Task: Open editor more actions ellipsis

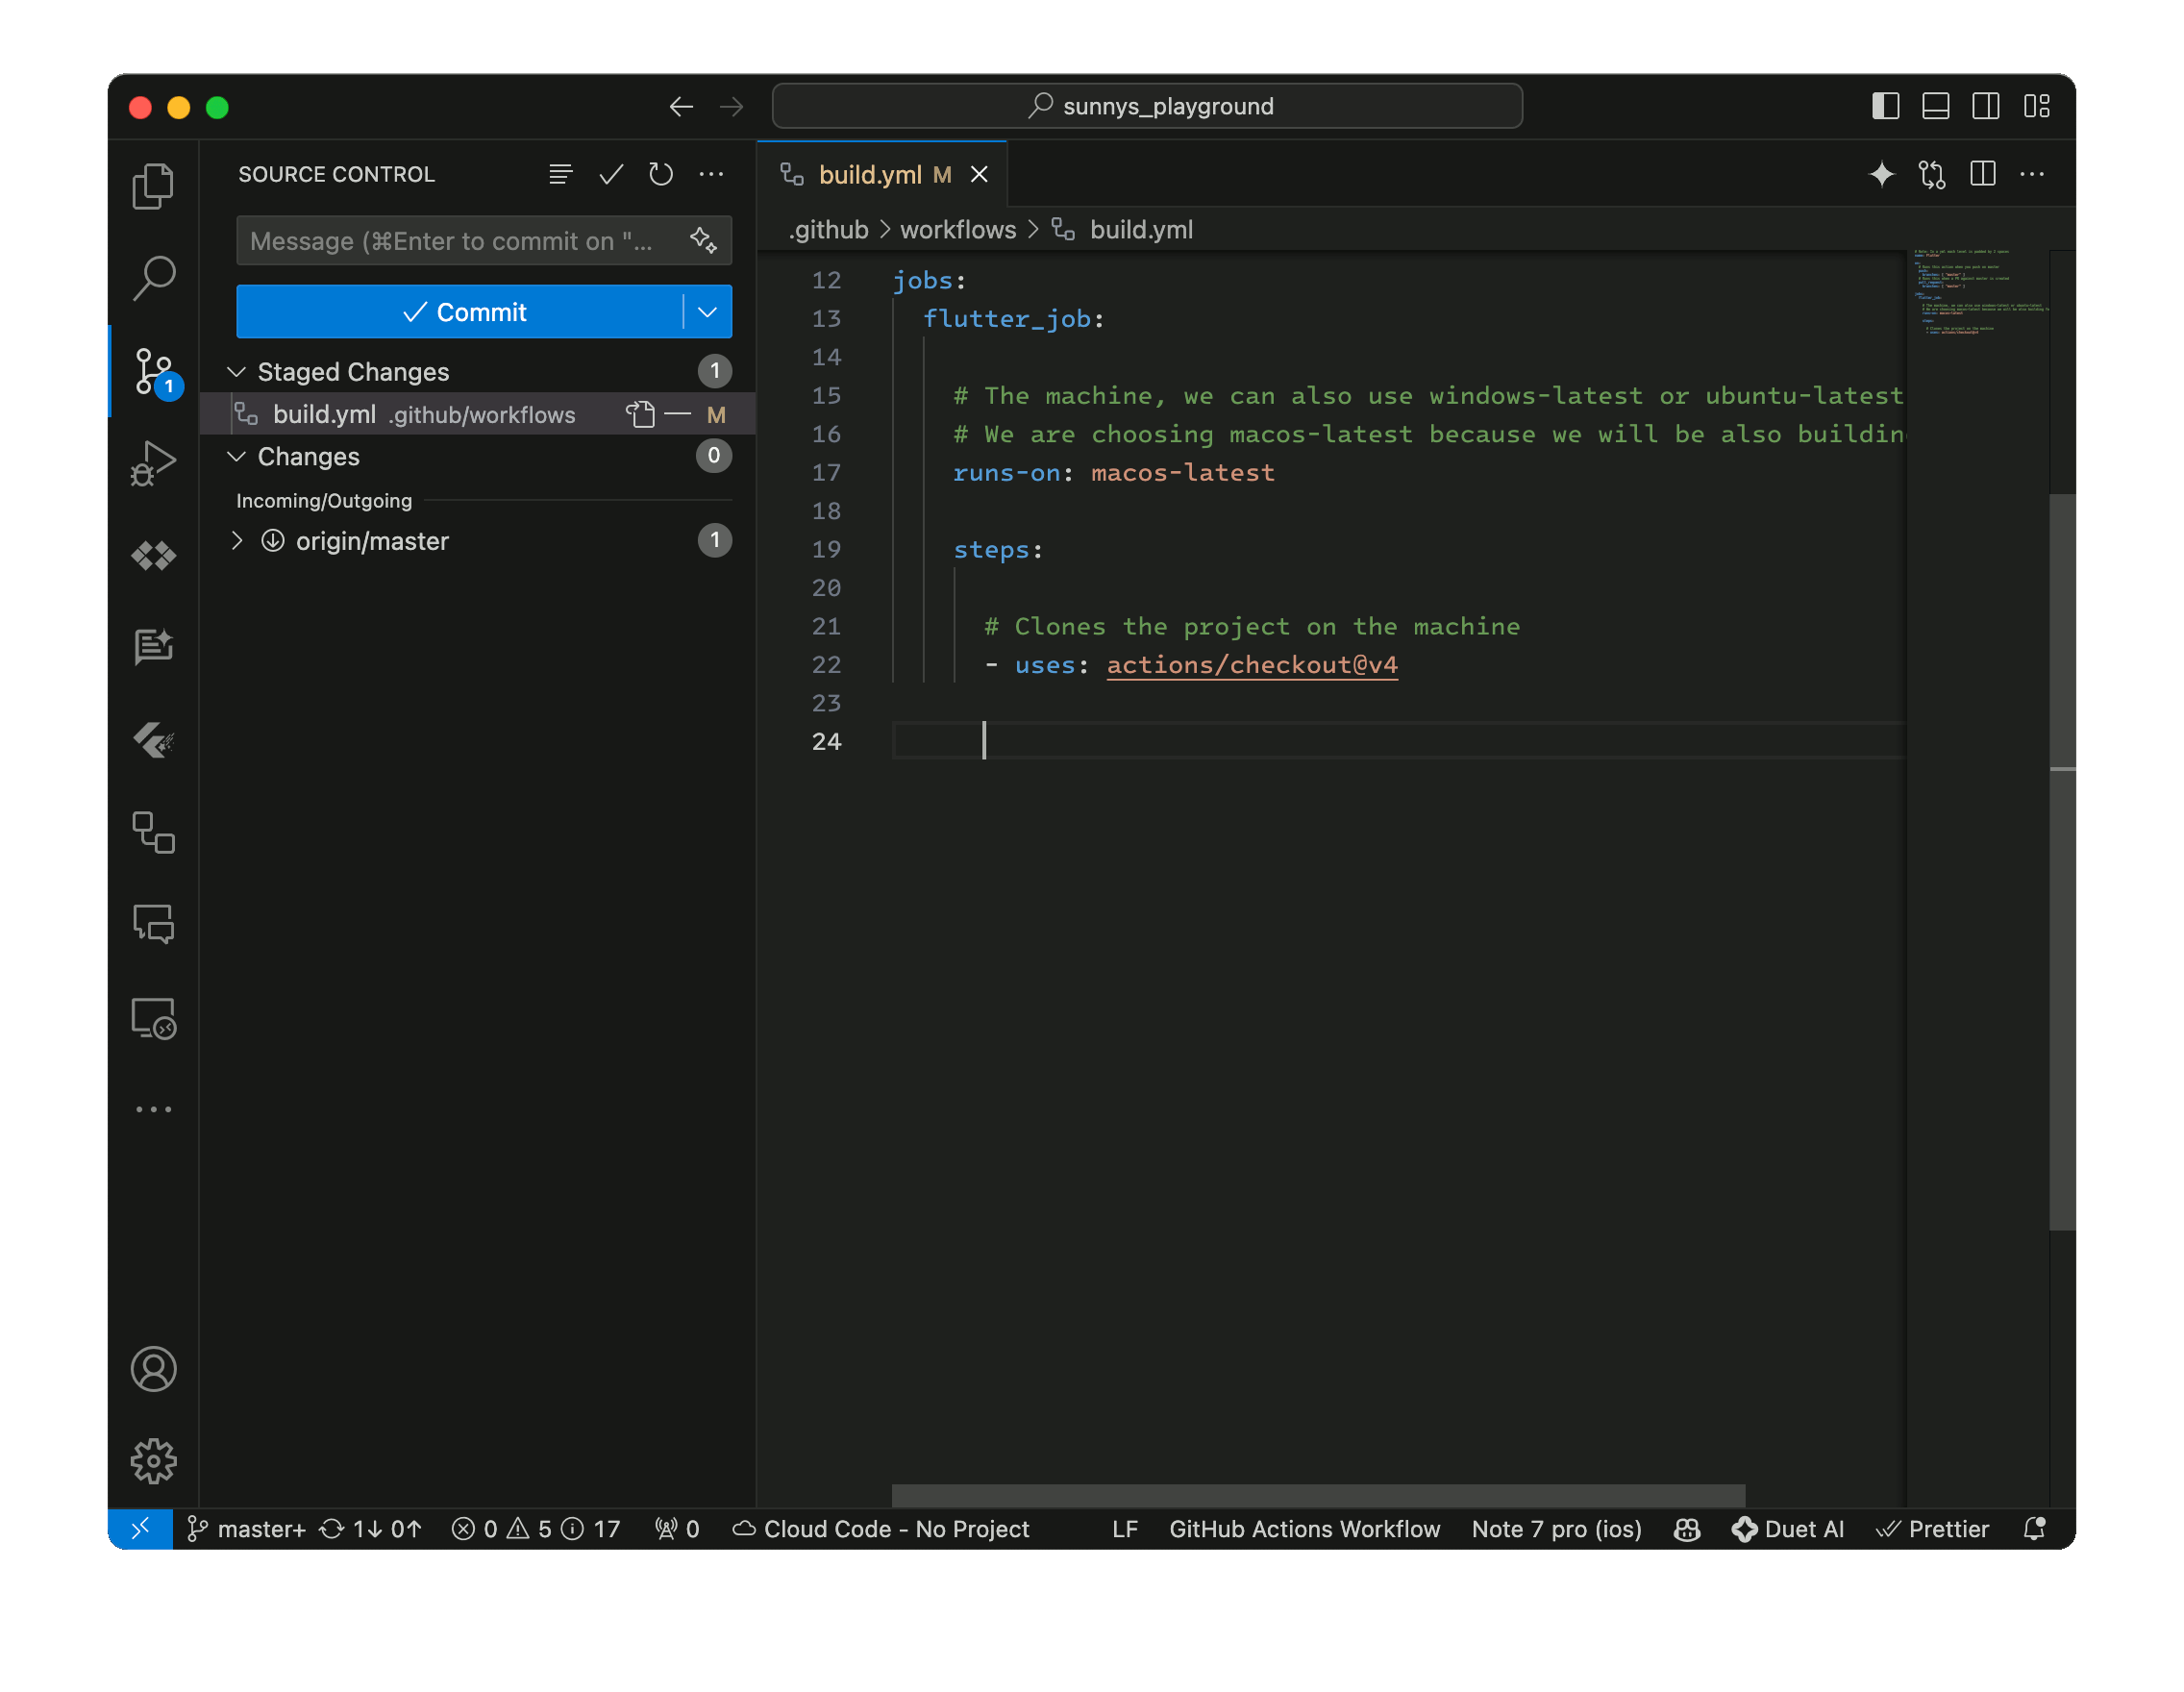Action: click(x=2031, y=174)
